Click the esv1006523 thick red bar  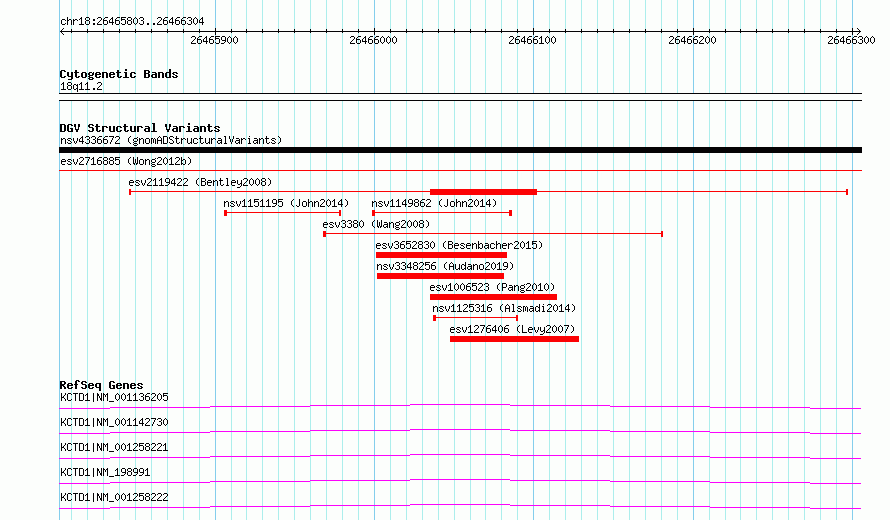[x=493, y=297]
